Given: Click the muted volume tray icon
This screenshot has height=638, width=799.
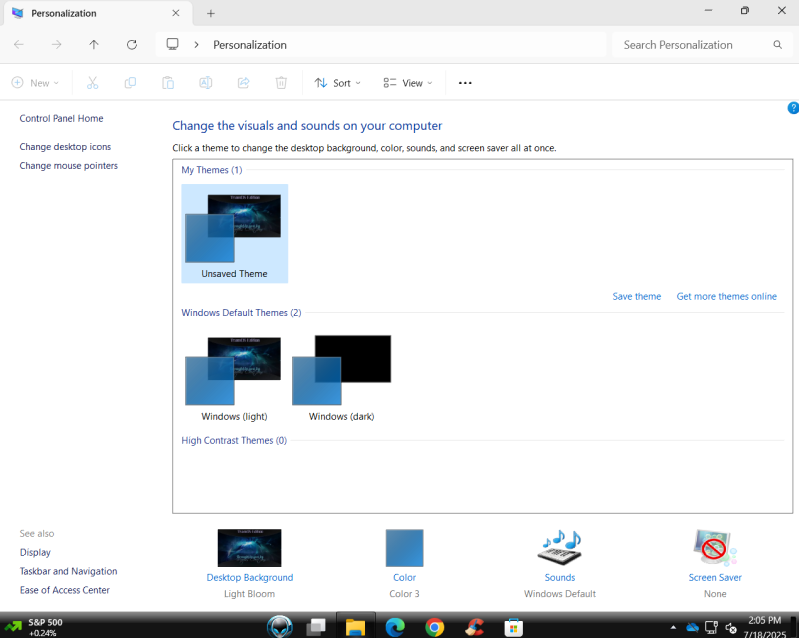Looking at the screenshot, I should pos(731,628).
